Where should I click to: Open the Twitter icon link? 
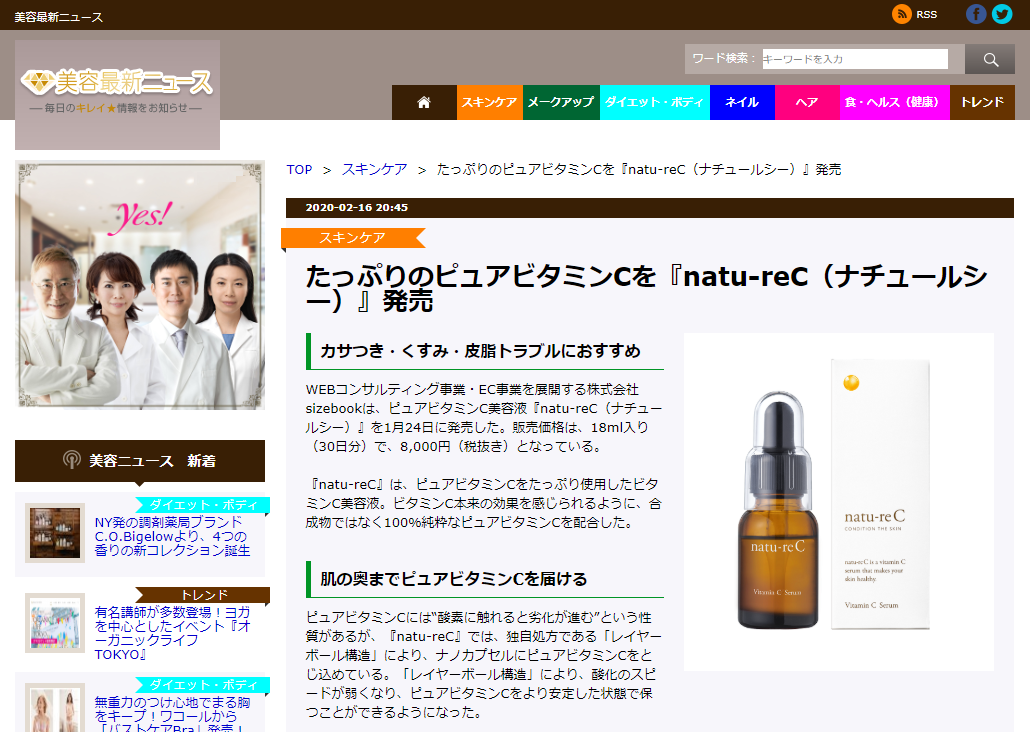click(x=1002, y=14)
